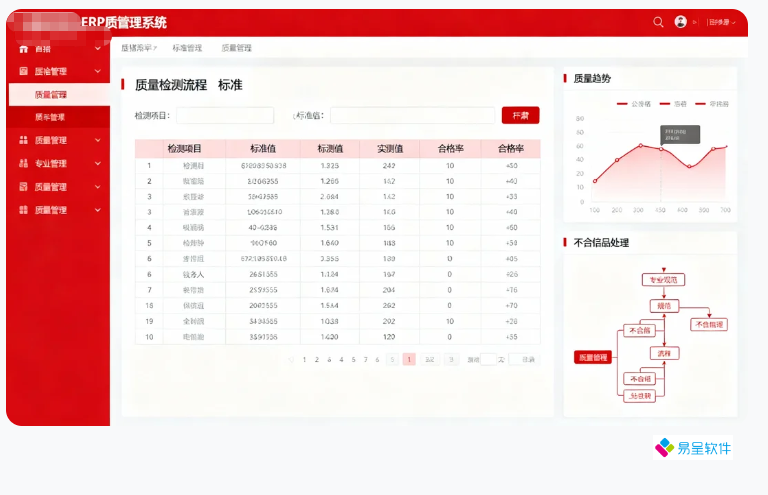
Task: Click the table cell reading 242
Action: pyautogui.click(x=389, y=166)
